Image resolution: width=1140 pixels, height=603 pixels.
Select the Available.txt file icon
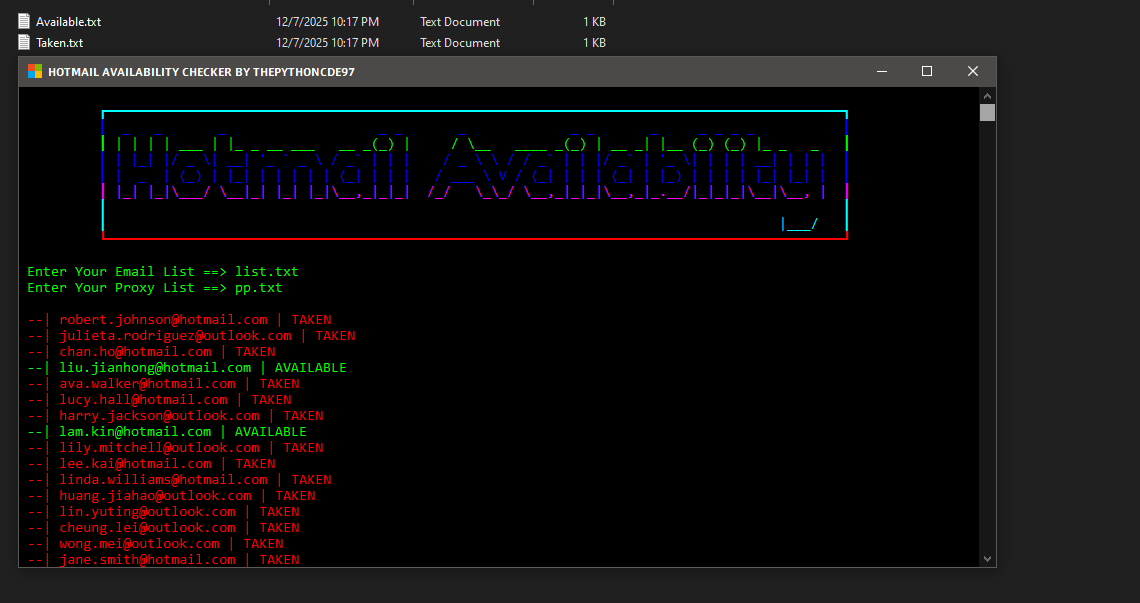coord(24,21)
